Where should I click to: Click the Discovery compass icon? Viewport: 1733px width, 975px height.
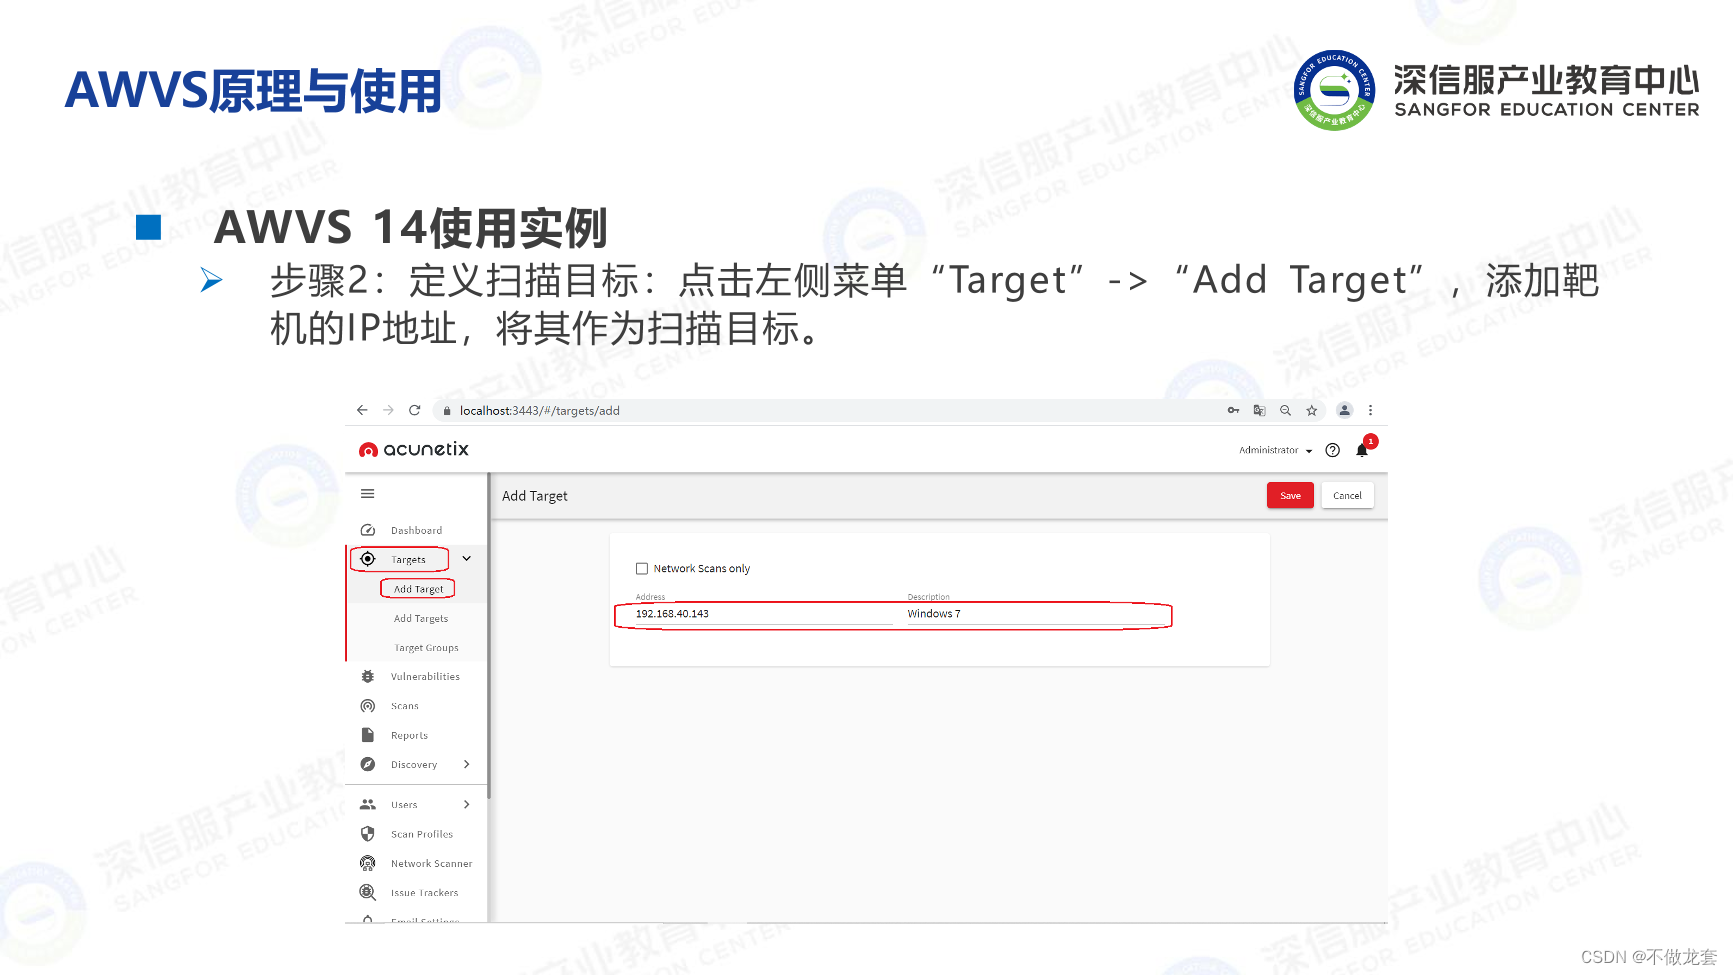[367, 764]
